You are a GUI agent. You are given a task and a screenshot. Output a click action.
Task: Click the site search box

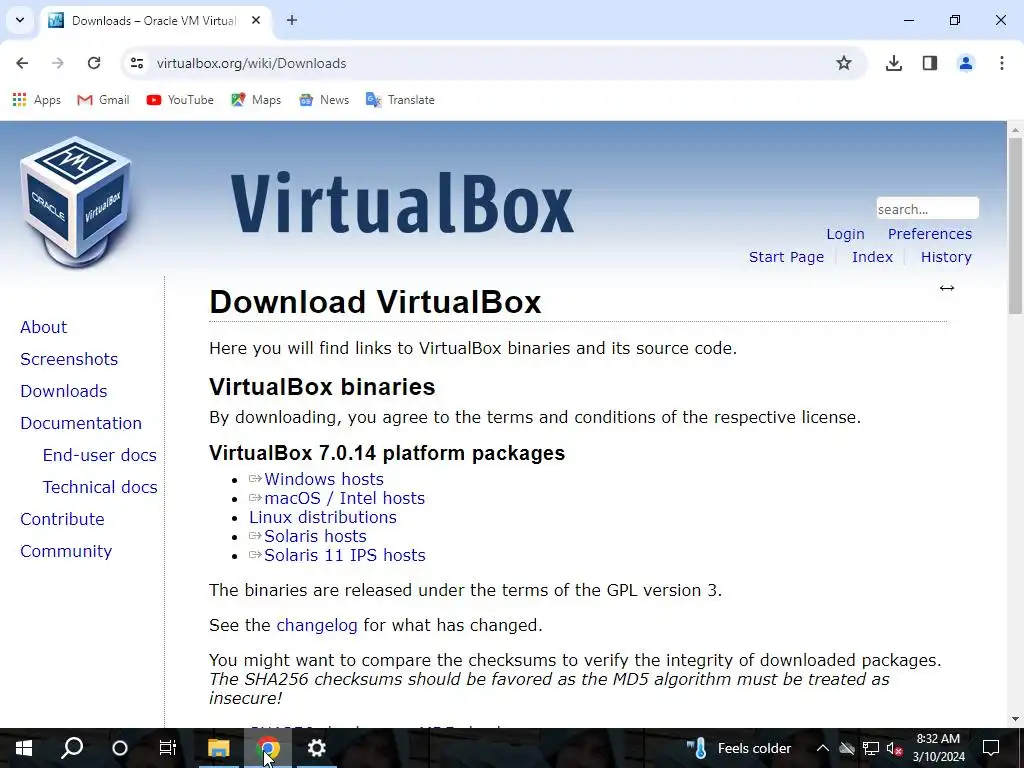(x=927, y=209)
